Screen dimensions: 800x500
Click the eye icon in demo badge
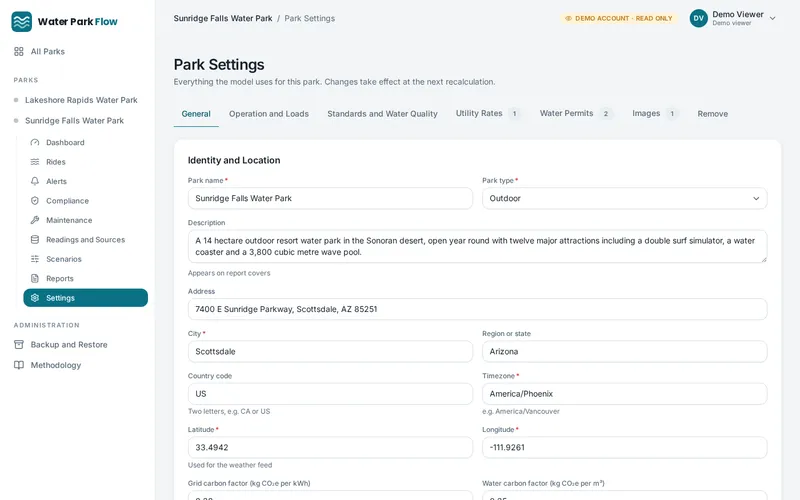(x=568, y=18)
